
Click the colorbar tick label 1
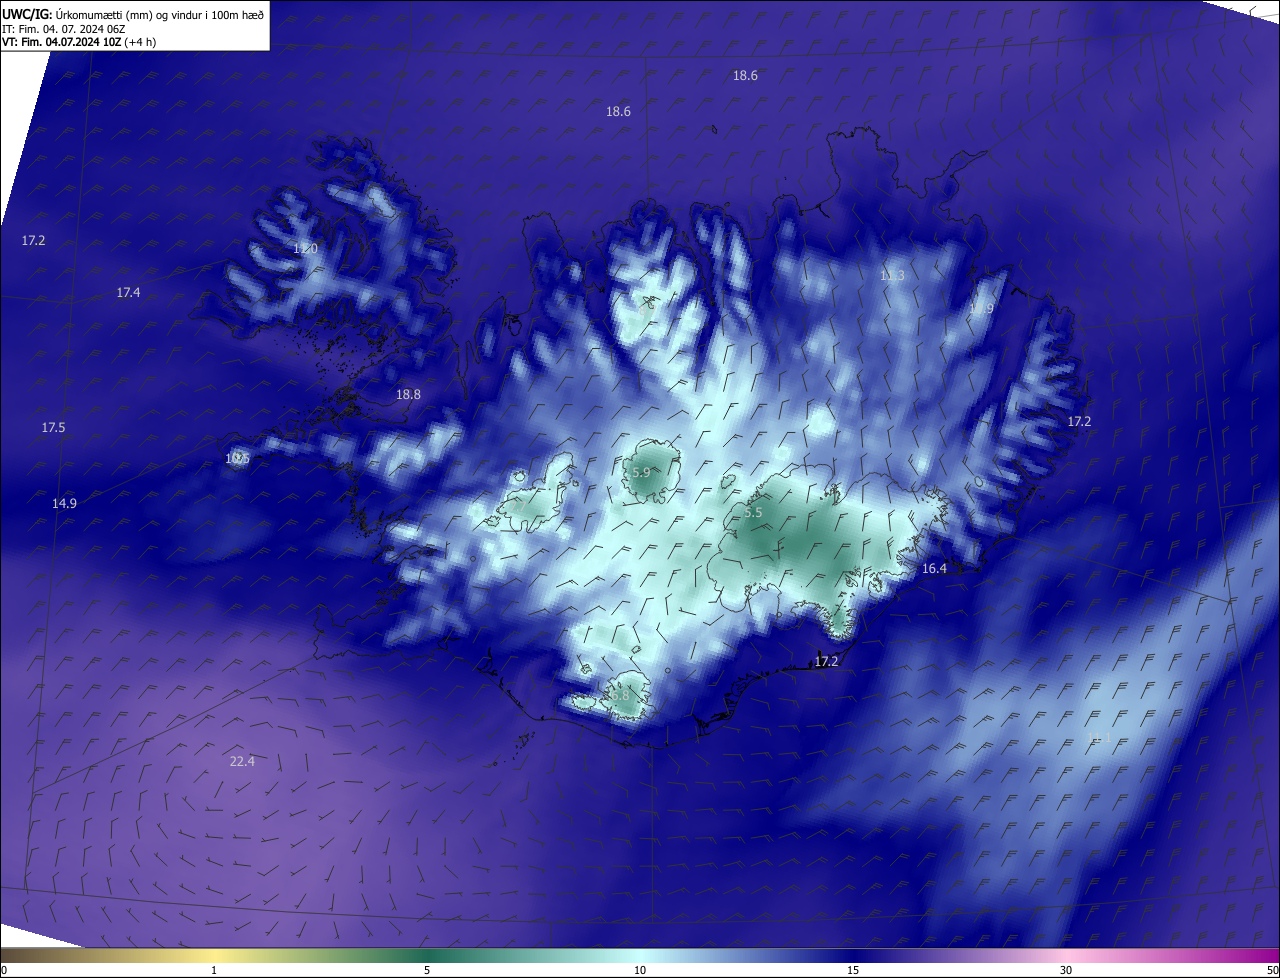214,970
